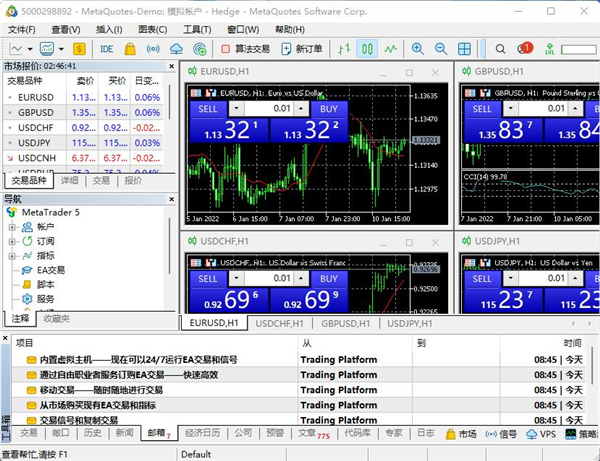Image resolution: width=600 pixels, height=461 pixels.
Task: Expand the 指标 indicators tree node
Action: 12,255
